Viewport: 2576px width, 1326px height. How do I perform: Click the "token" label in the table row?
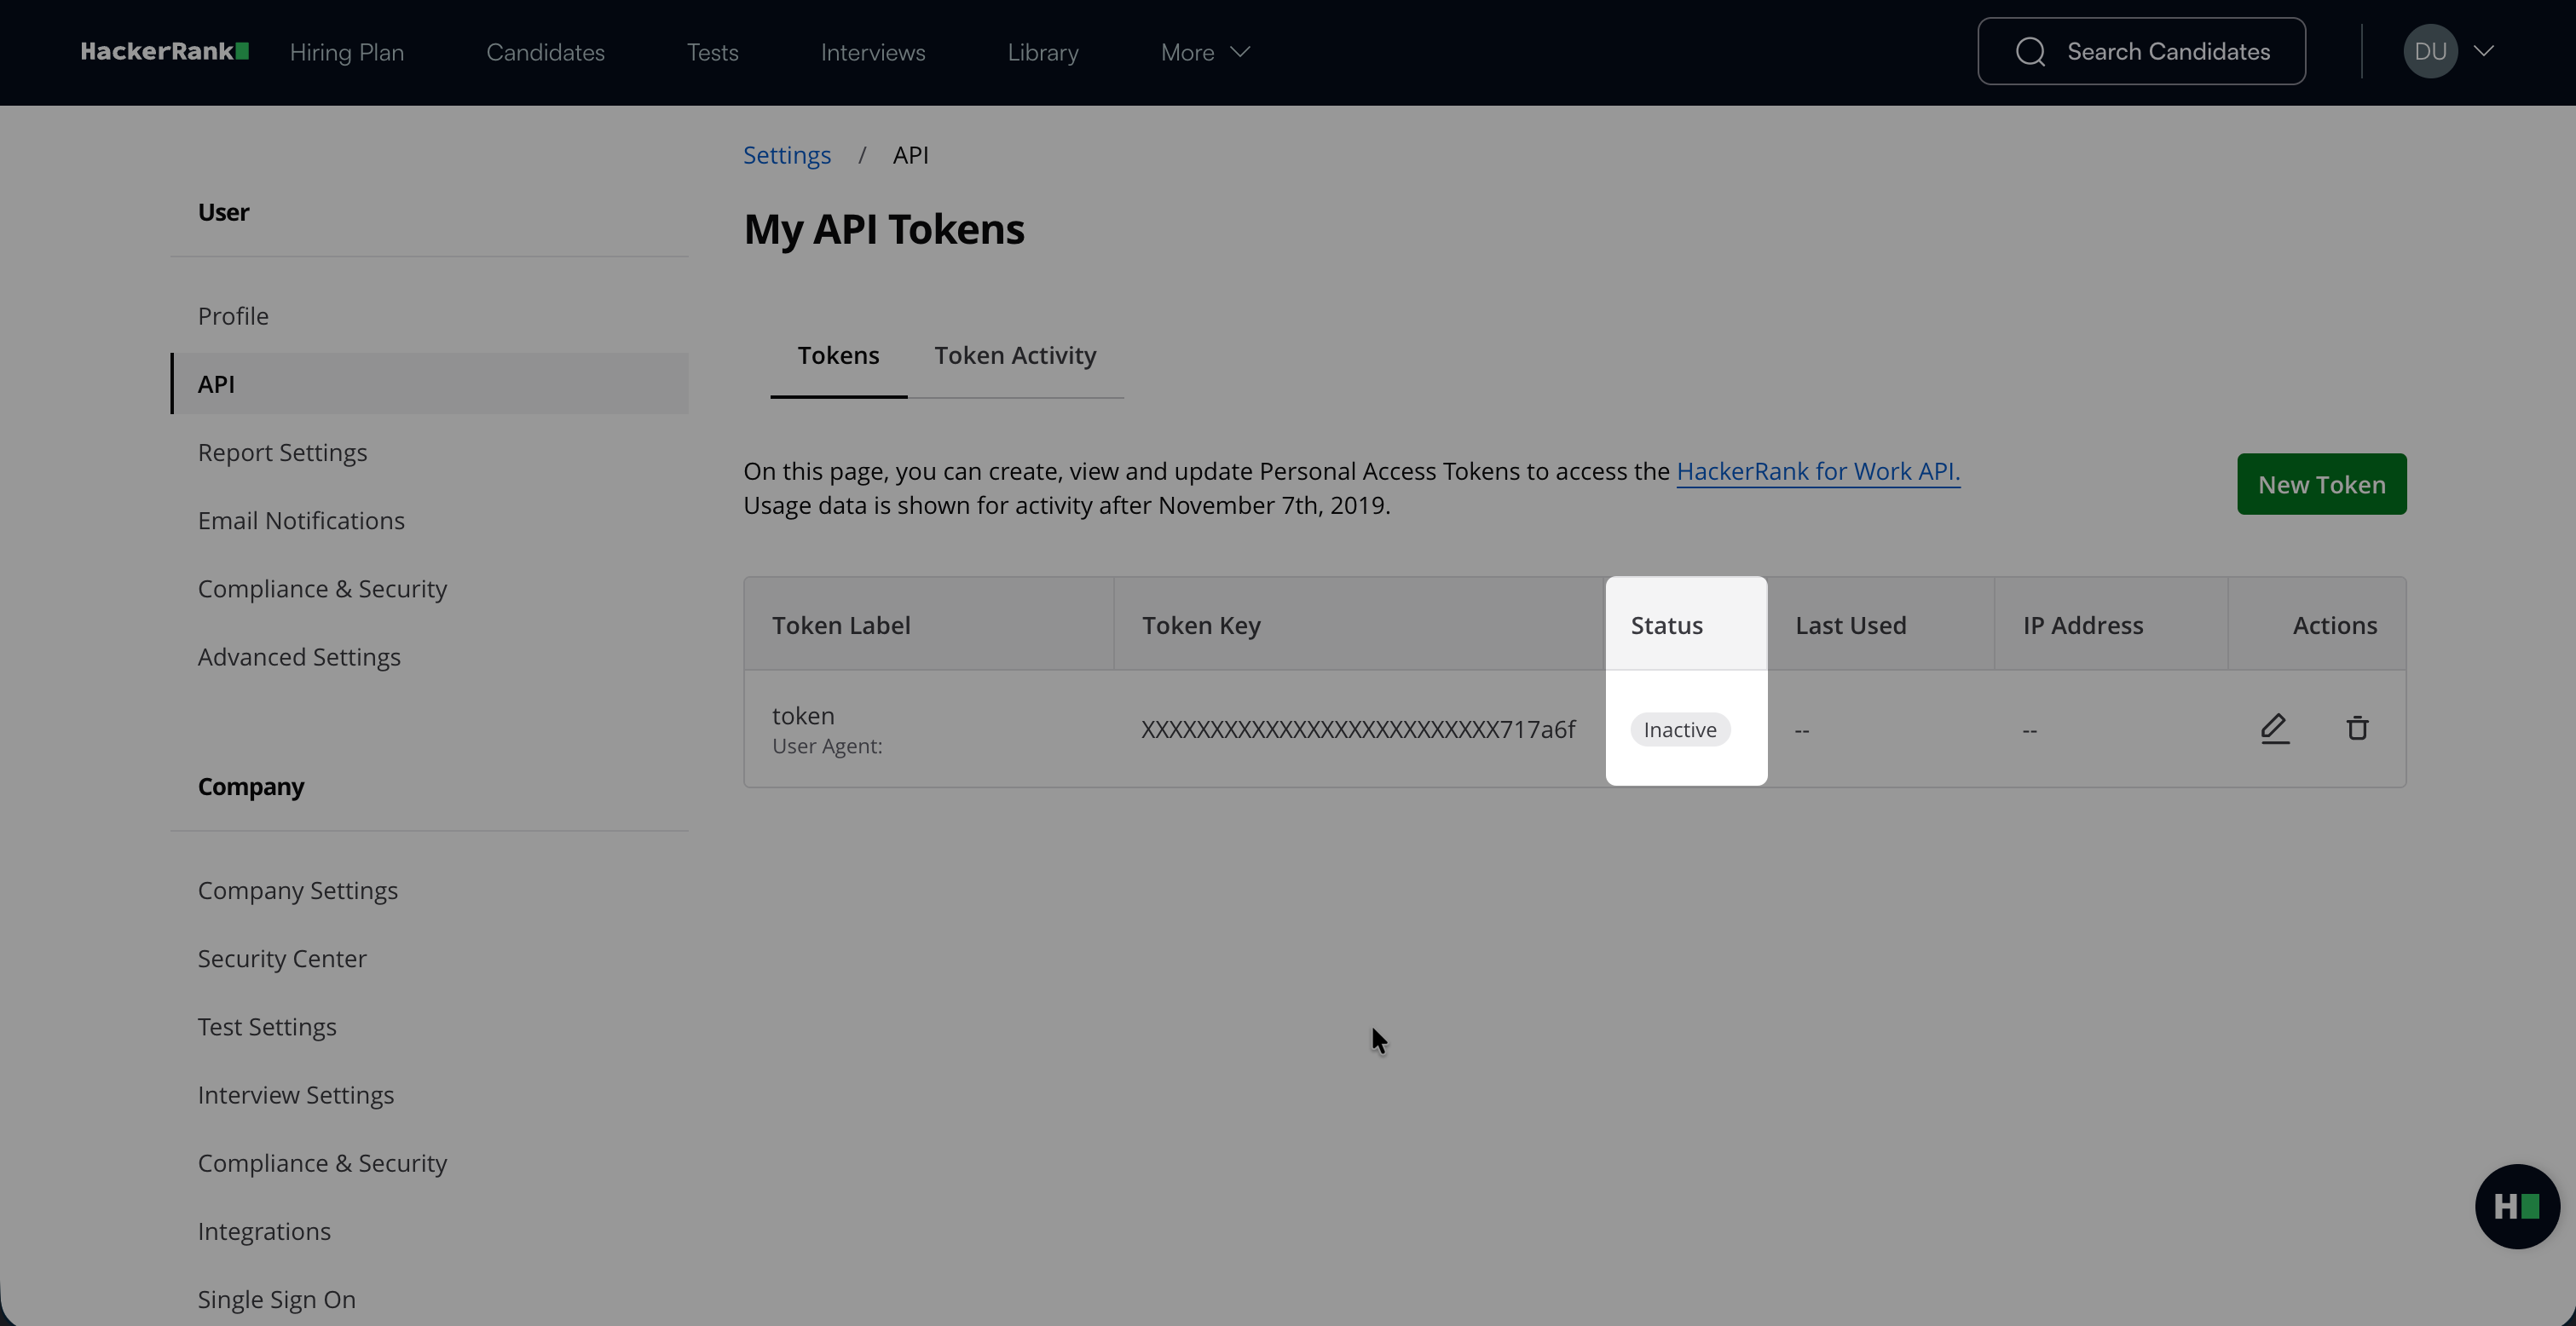click(x=803, y=716)
